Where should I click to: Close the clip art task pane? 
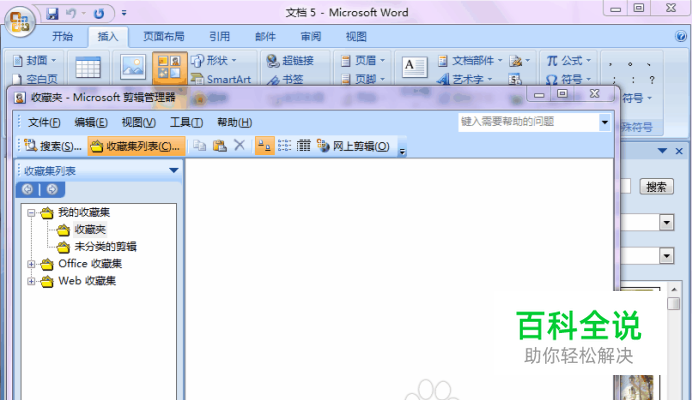click(x=679, y=151)
